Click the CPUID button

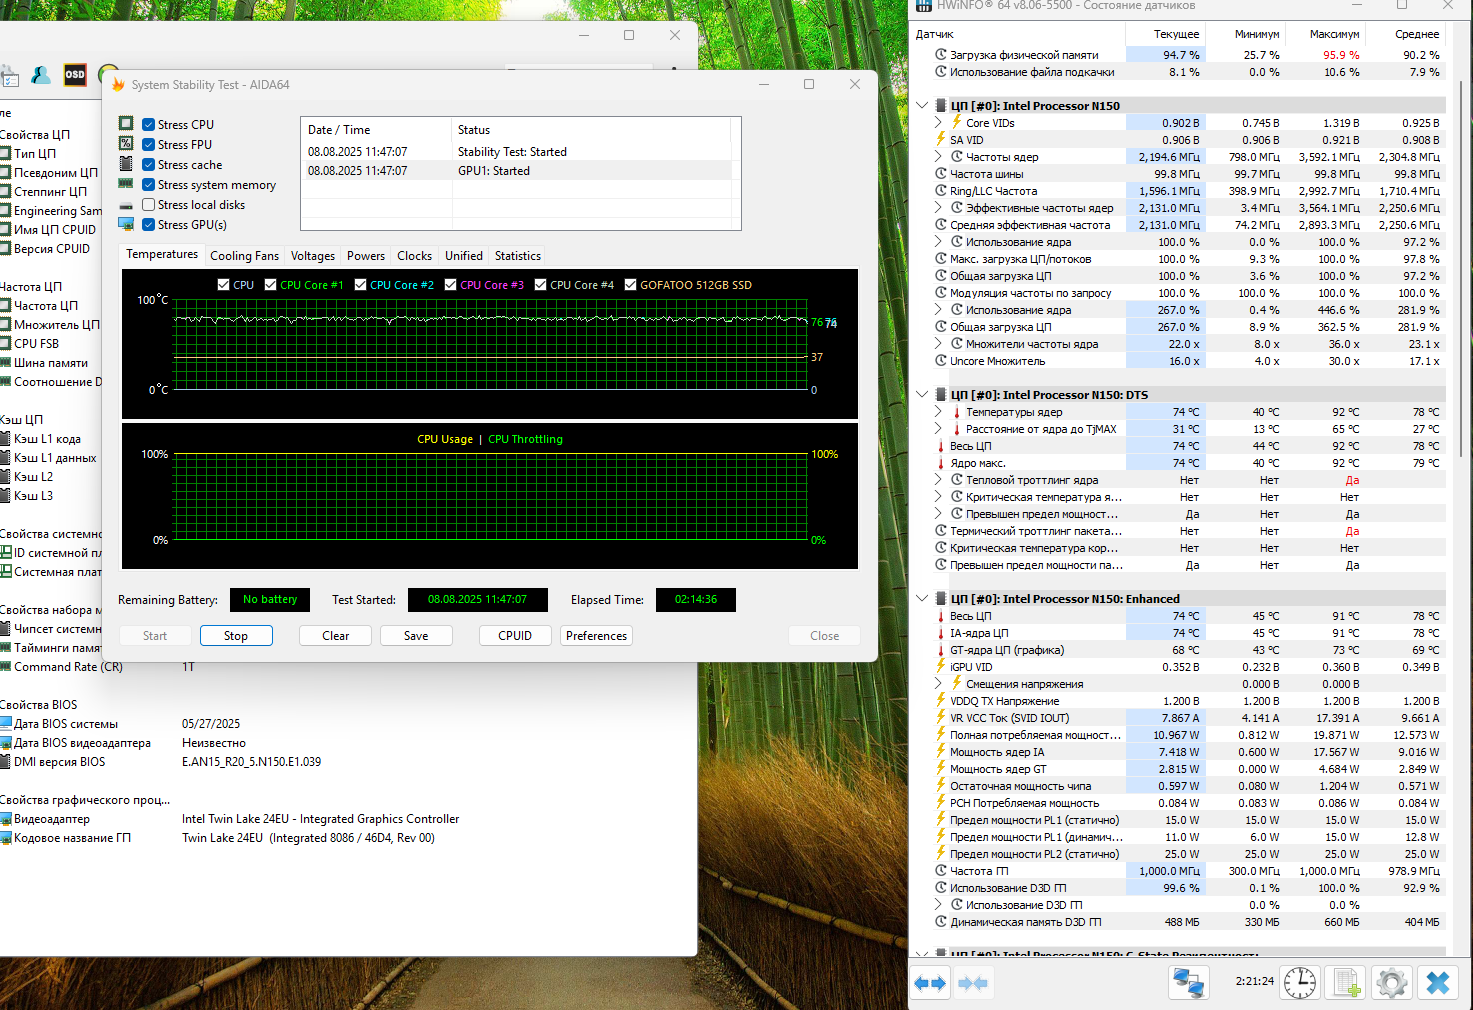pos(514,636)
